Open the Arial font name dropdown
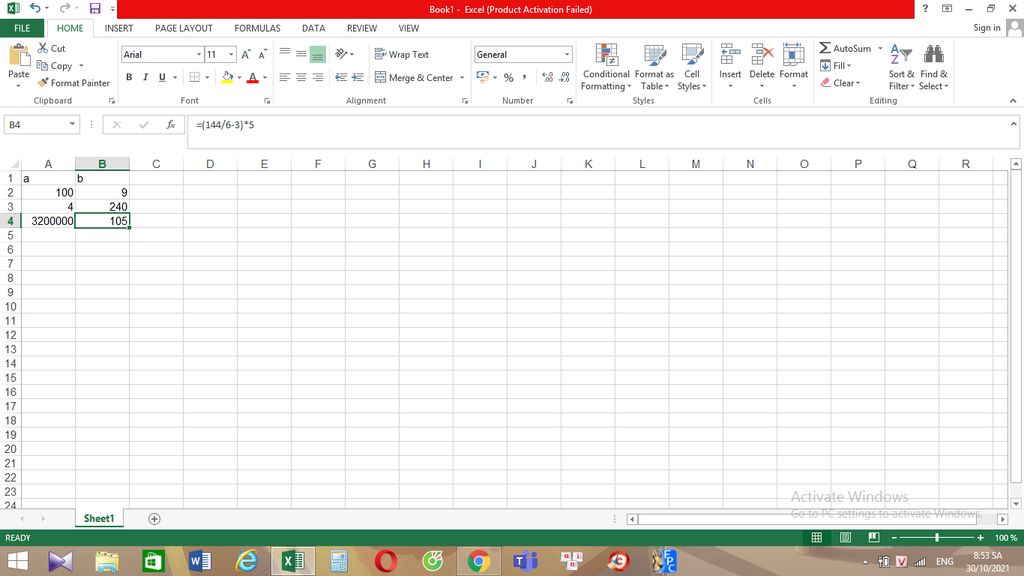 click(199, 55)
